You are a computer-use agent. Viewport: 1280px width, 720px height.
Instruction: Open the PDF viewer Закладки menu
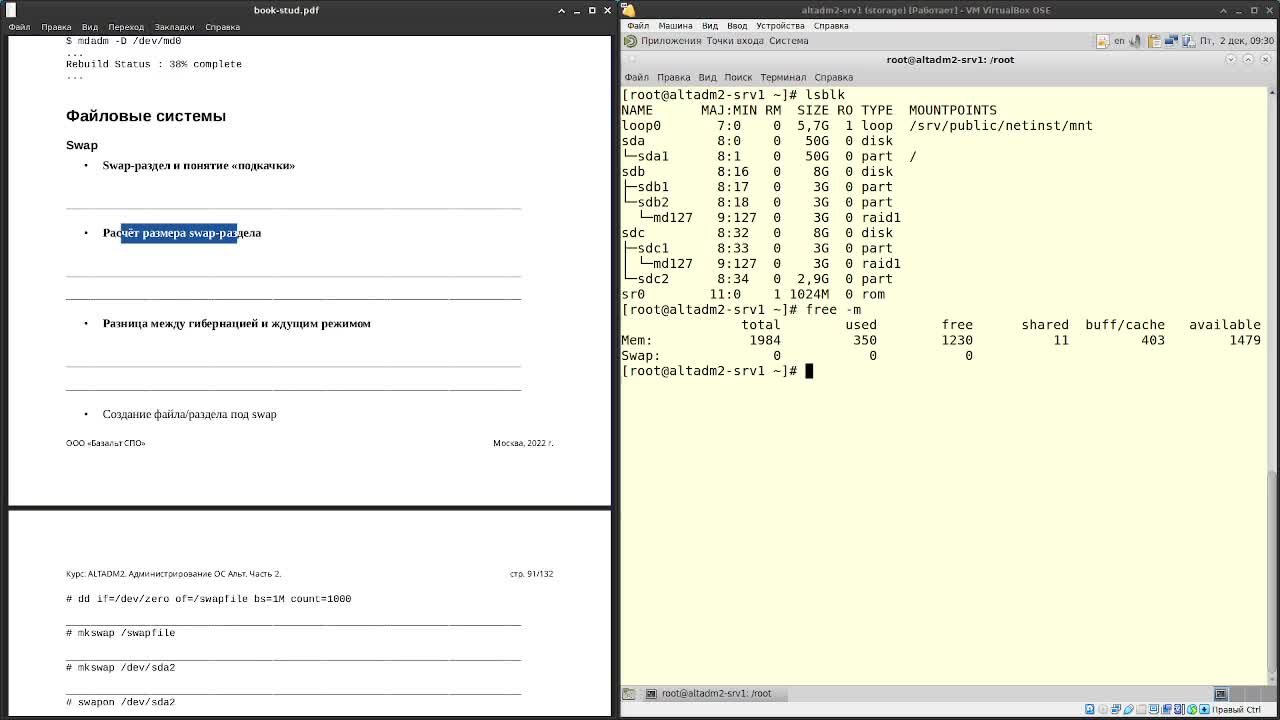coord(174,27)
